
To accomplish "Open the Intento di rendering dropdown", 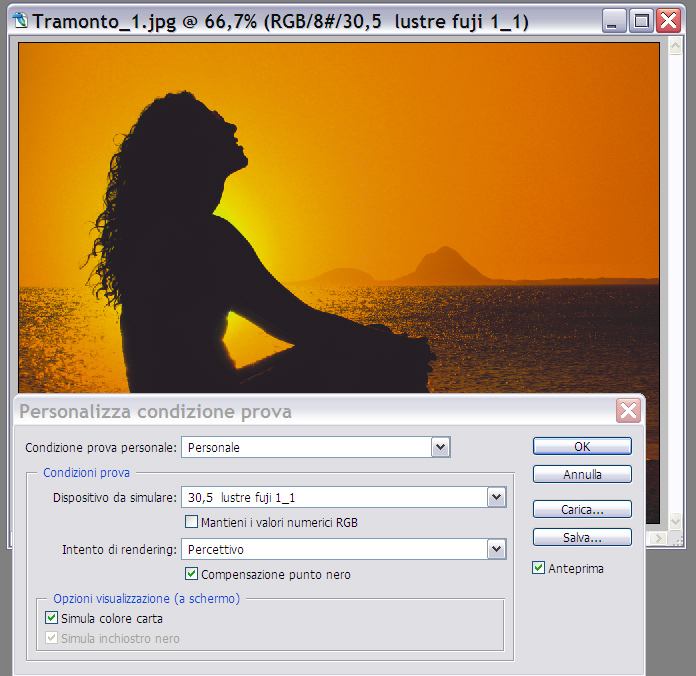I will (x=496, y=549).
